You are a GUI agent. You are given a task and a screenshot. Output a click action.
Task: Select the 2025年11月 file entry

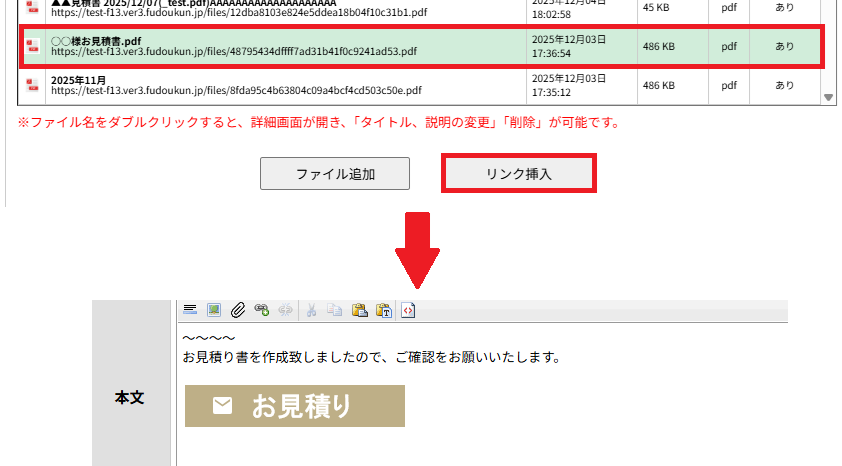tap(79, 80)
